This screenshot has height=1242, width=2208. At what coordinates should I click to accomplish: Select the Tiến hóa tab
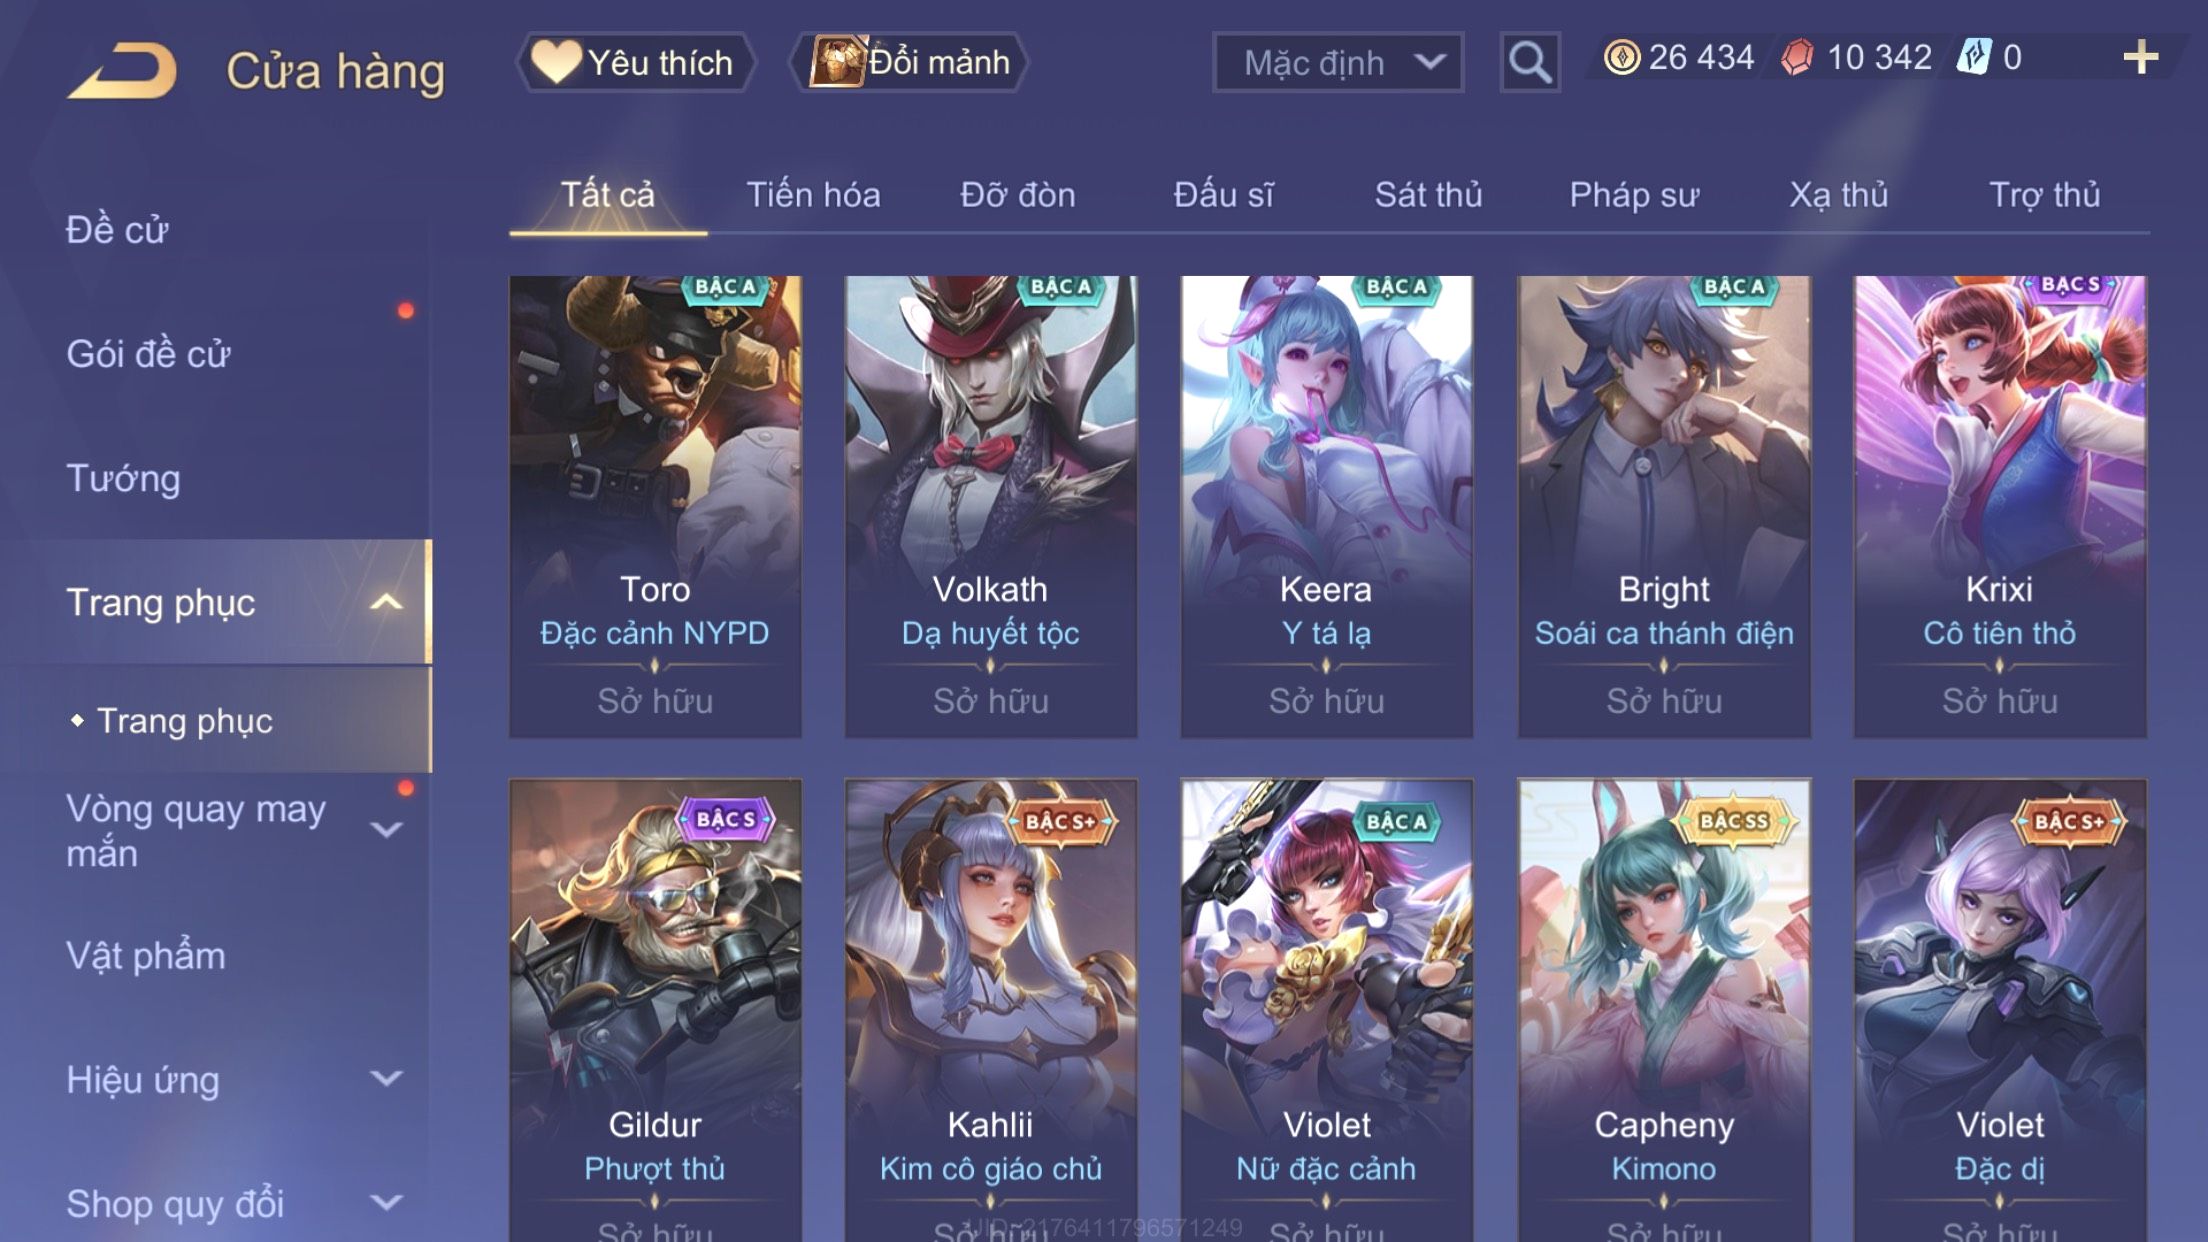coord(813,195)
